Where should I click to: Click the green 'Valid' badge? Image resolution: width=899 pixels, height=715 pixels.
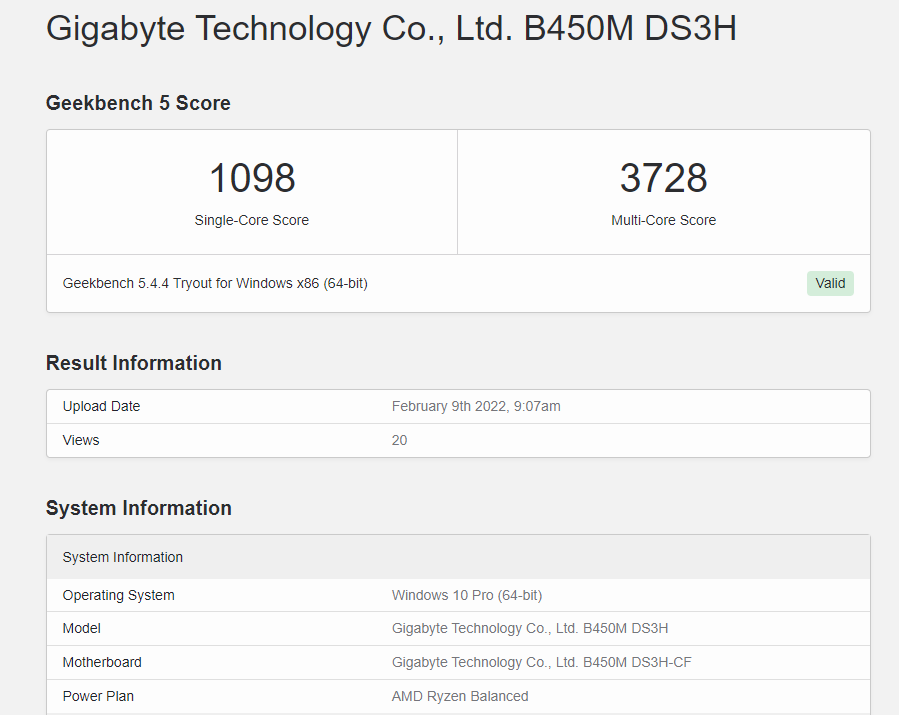tap(830, 283)
